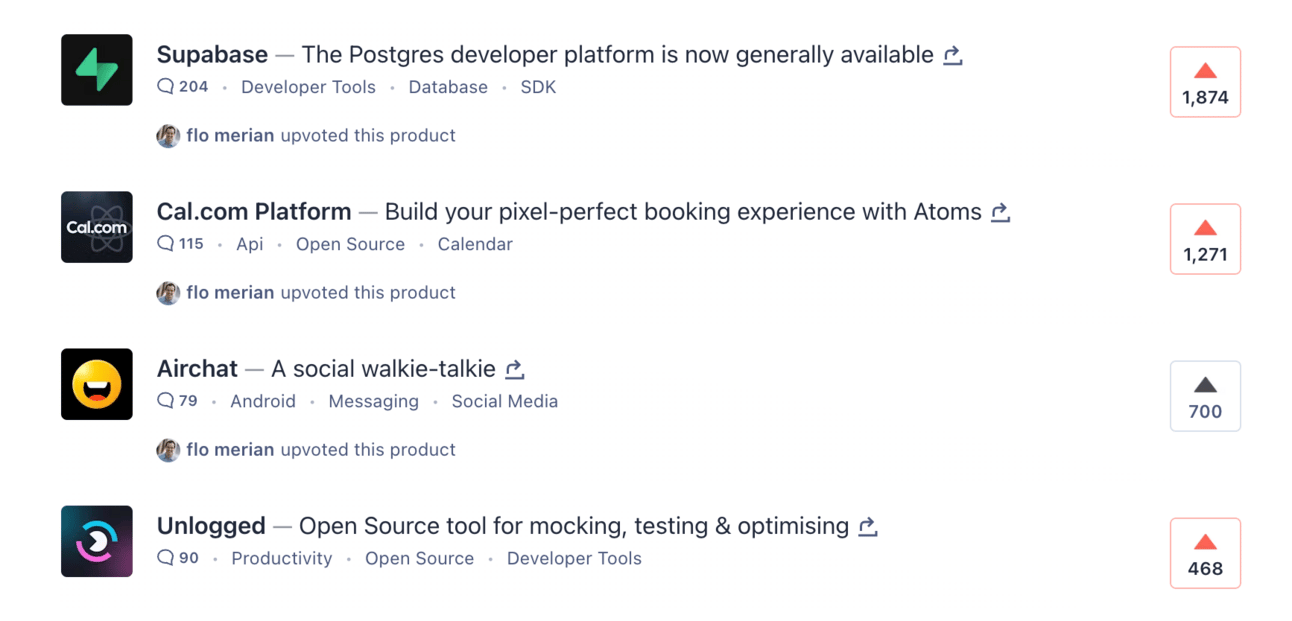Open flo merian's name link under Cal.com Platform
The width and height of the screenshot is (1292, 621).
[x=230, y=292]
